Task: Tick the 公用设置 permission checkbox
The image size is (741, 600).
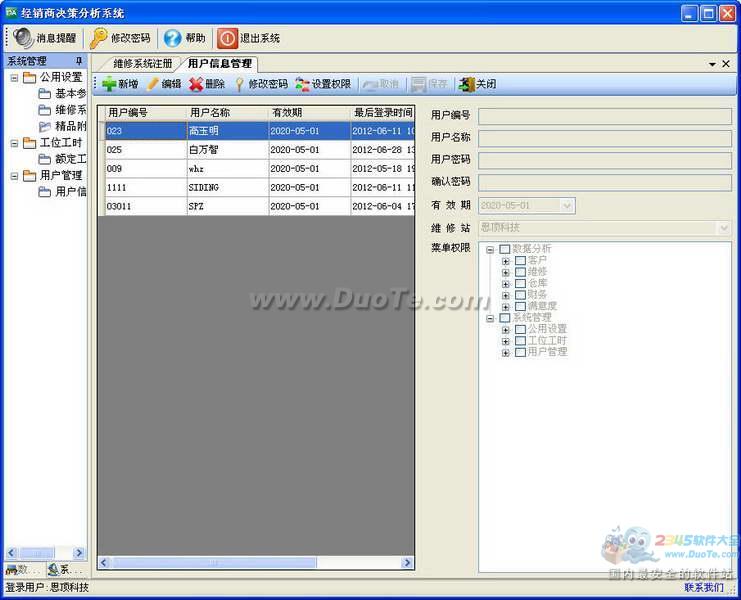Action: [520, 329]
